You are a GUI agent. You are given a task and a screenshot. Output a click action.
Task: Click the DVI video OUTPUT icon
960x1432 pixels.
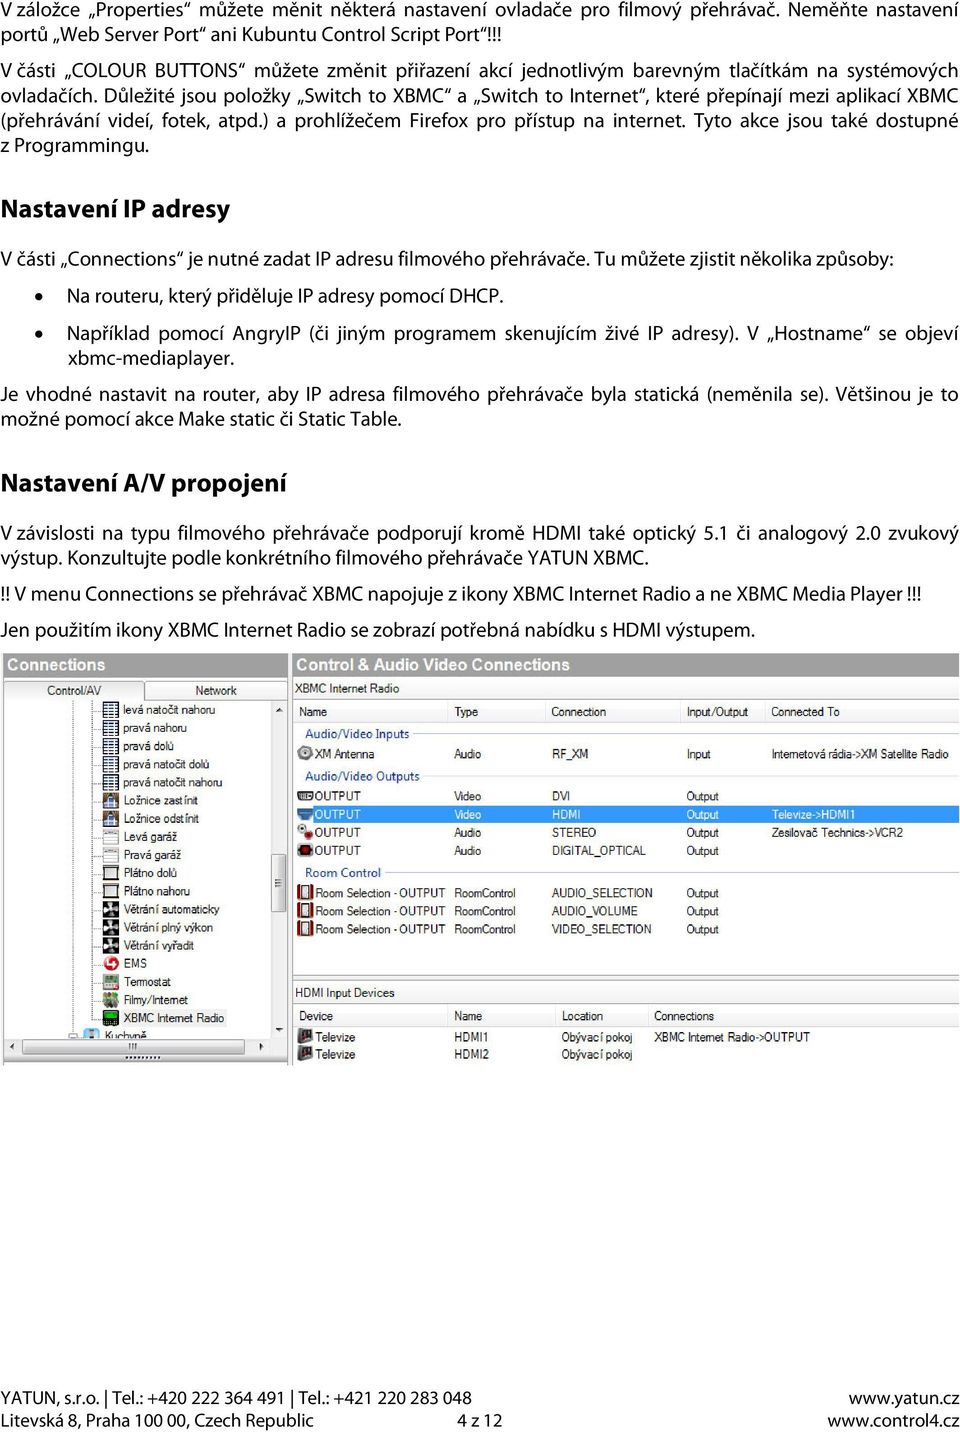(x=305, y=796)
